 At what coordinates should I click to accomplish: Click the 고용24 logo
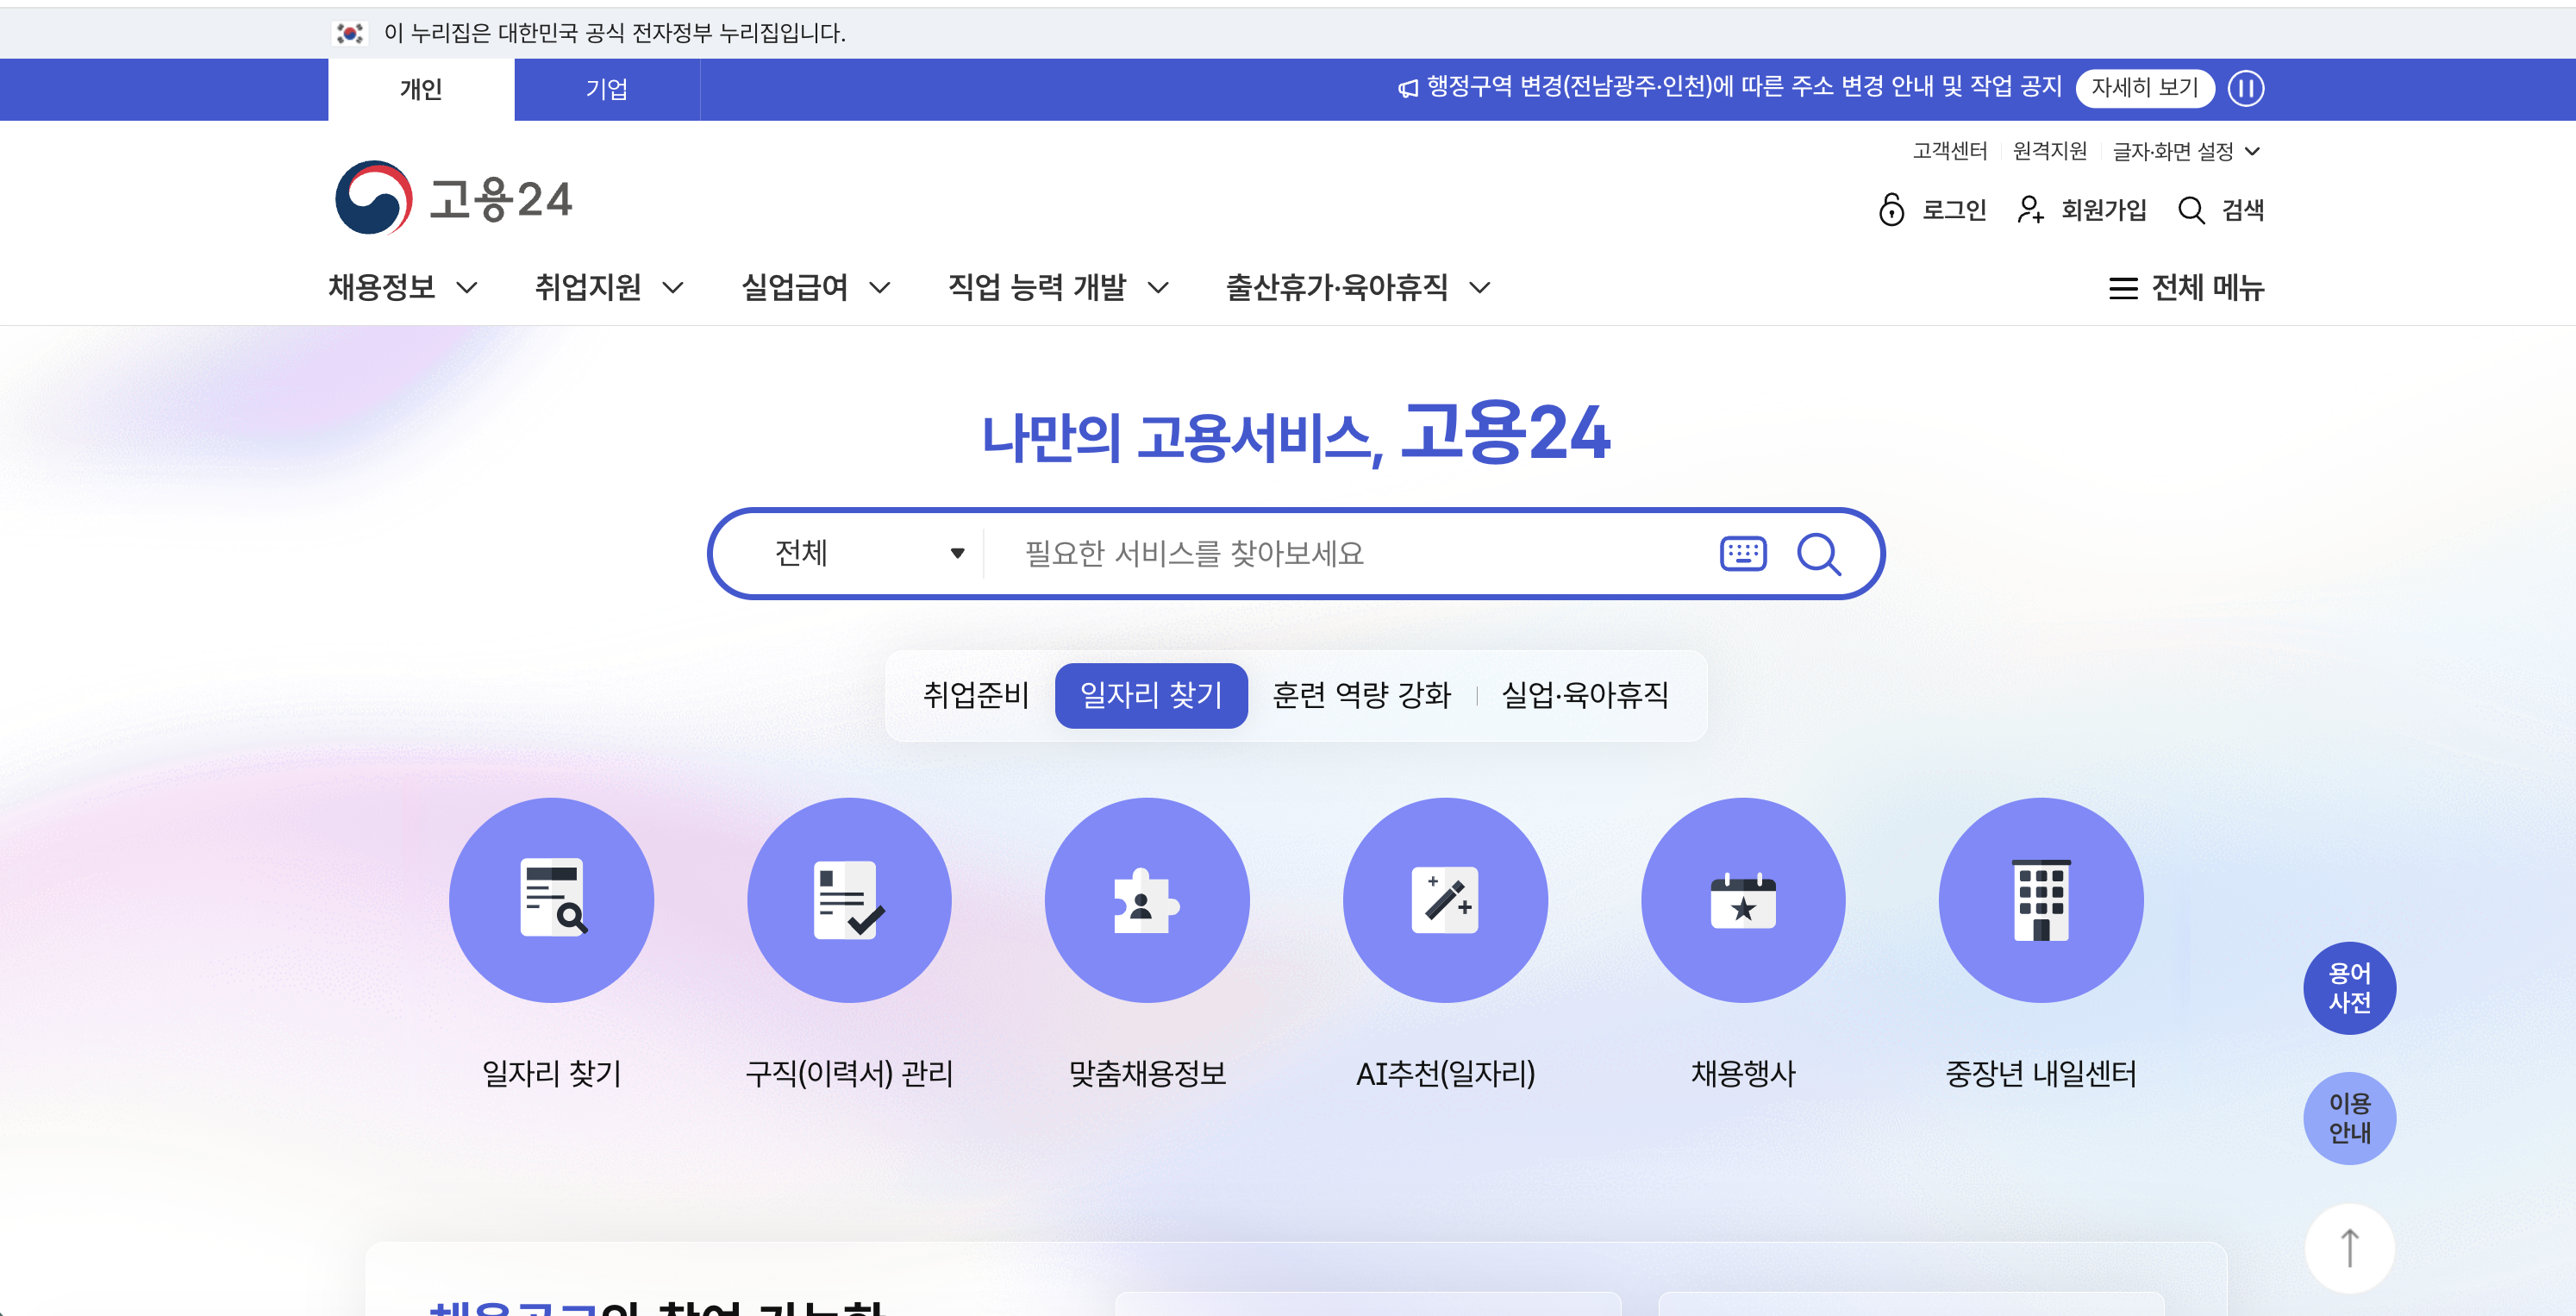(453, 198)
